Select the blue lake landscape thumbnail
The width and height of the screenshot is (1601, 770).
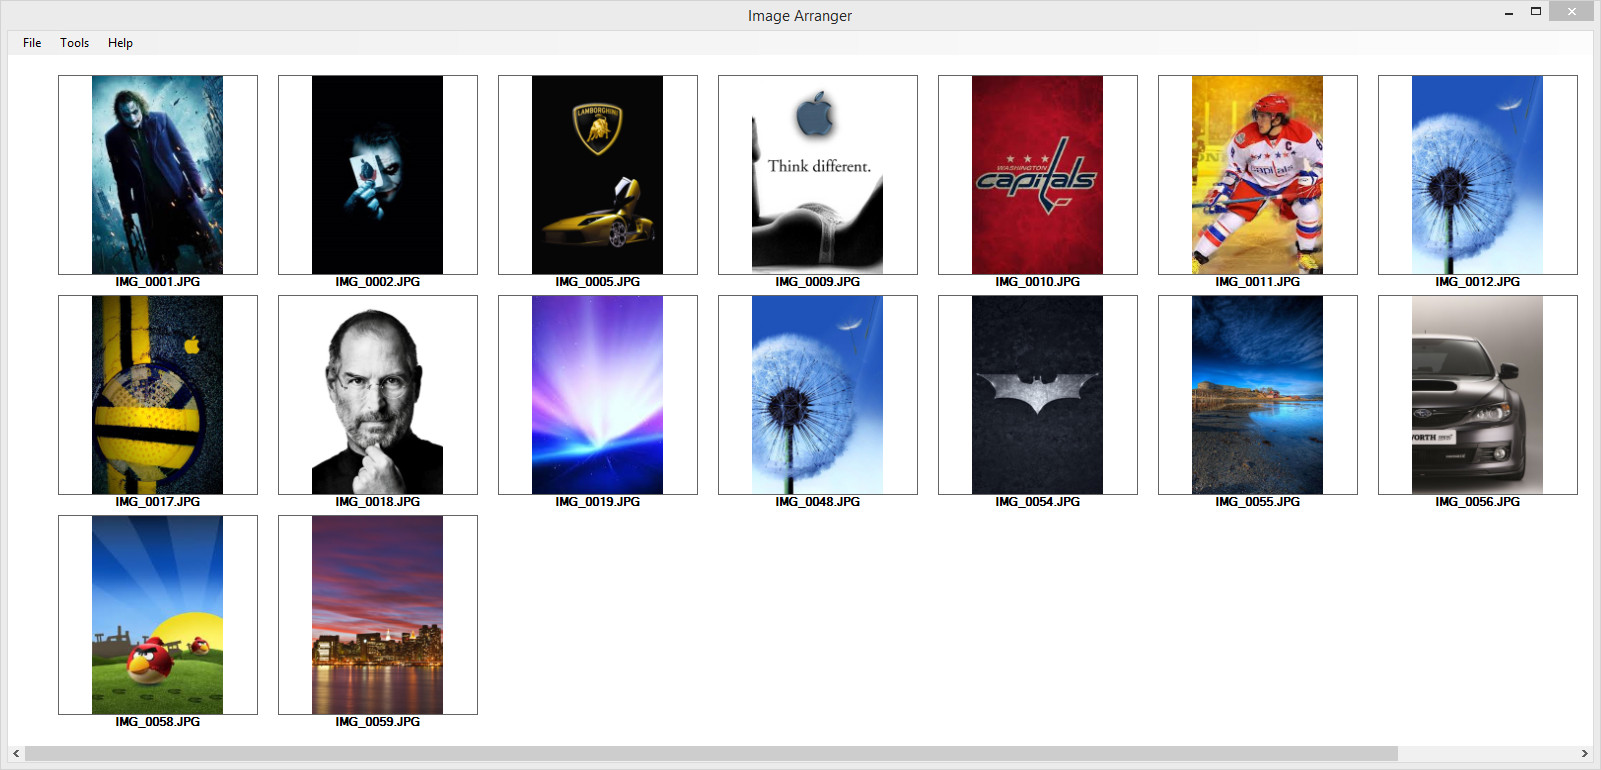(1258, 395)
